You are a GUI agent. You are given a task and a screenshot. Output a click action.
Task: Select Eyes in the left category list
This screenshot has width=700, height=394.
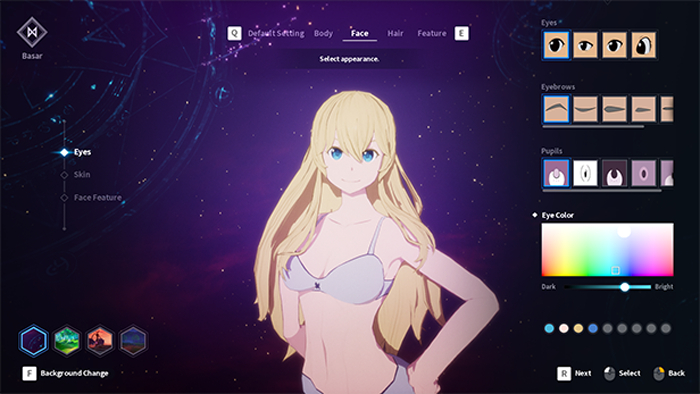pyautogui.click(x=83, y=152)
